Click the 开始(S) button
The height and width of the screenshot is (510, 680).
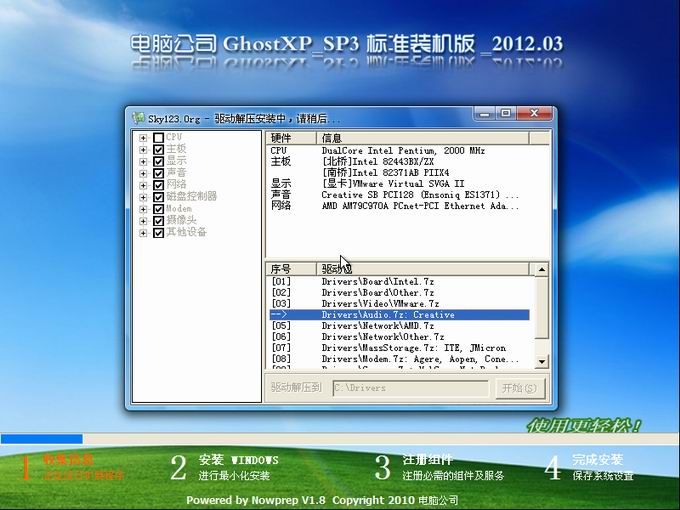coord(519,388)
